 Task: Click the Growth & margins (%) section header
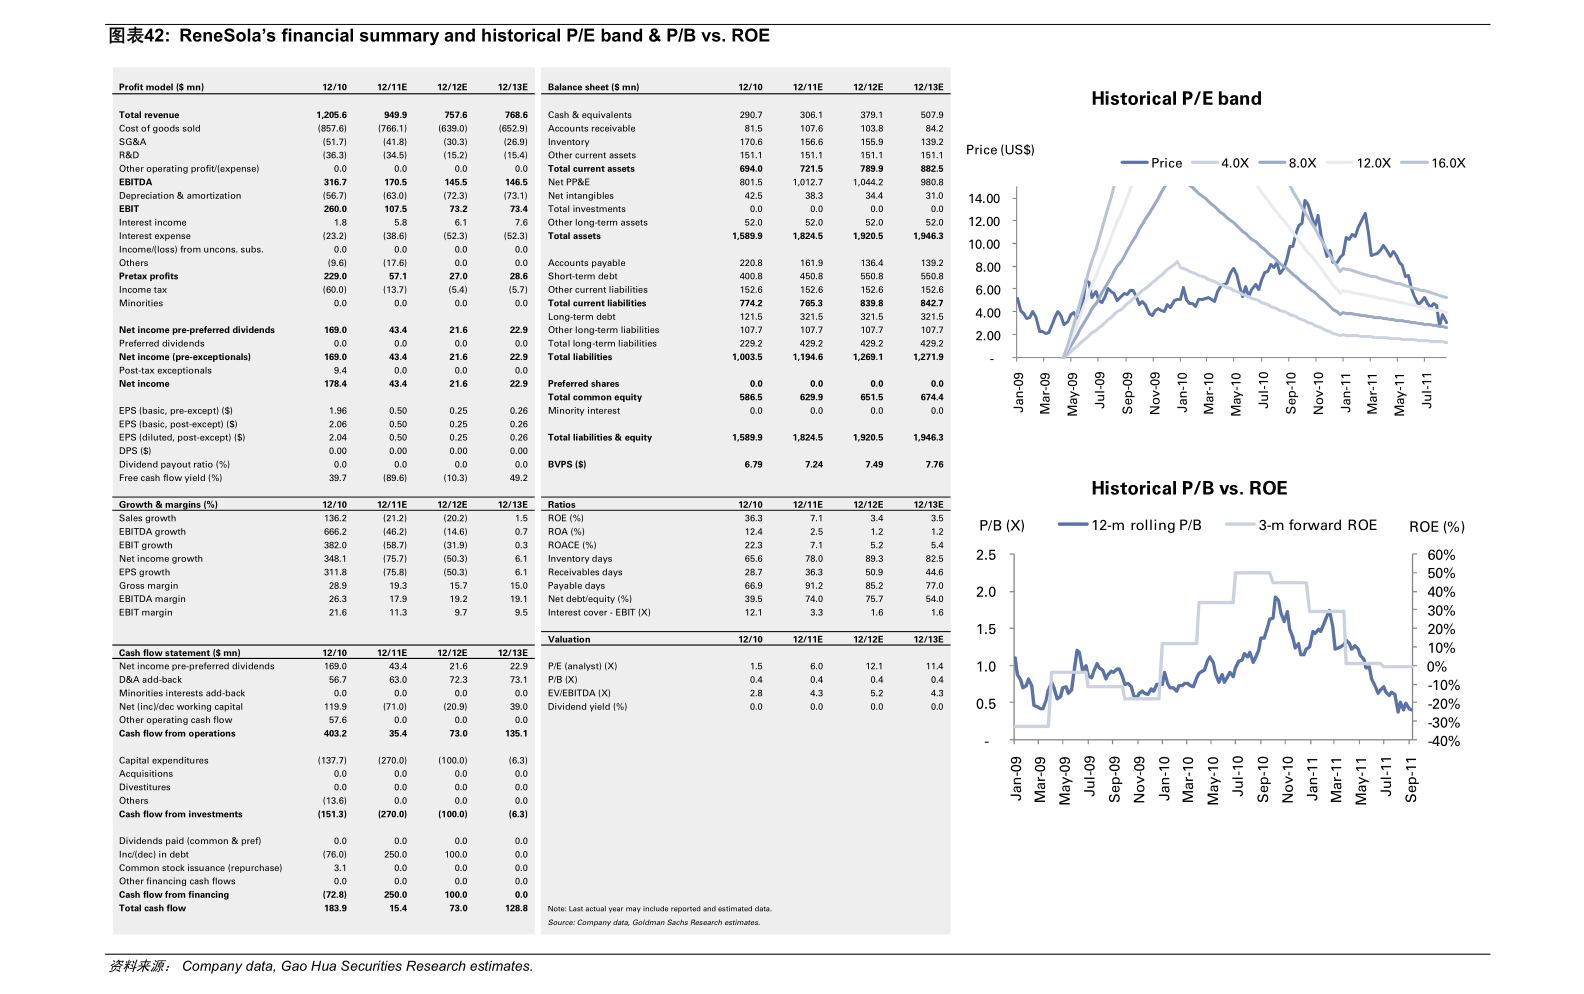(x=168, y=505)
